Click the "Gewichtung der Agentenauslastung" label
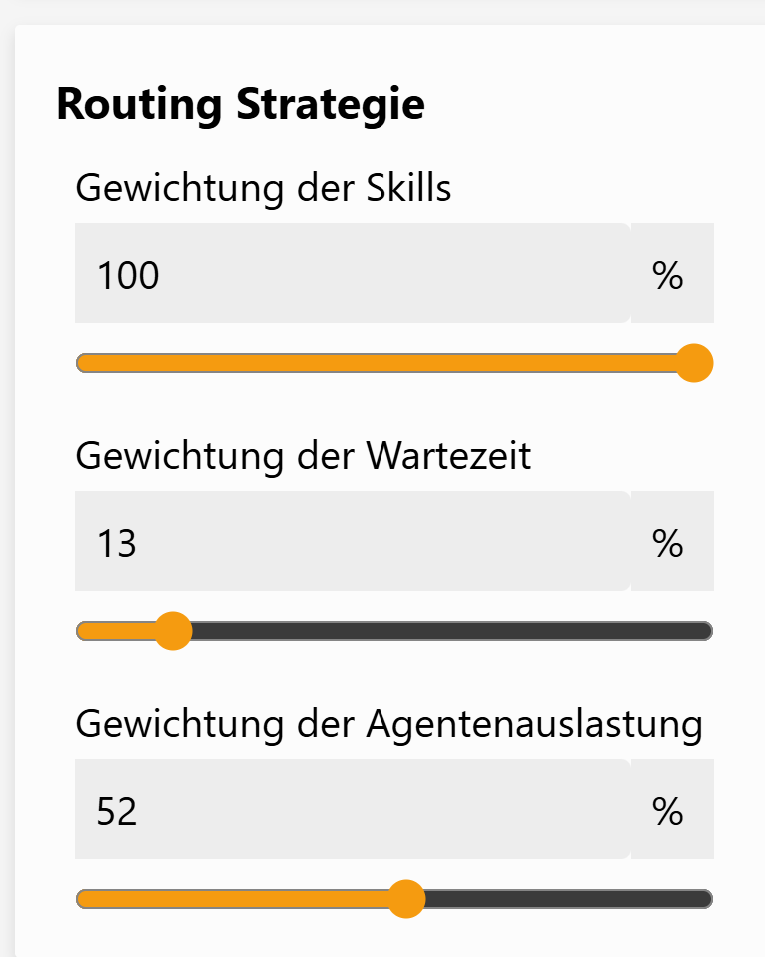Screen dimensions: 765x957 (x=388, y=724)
